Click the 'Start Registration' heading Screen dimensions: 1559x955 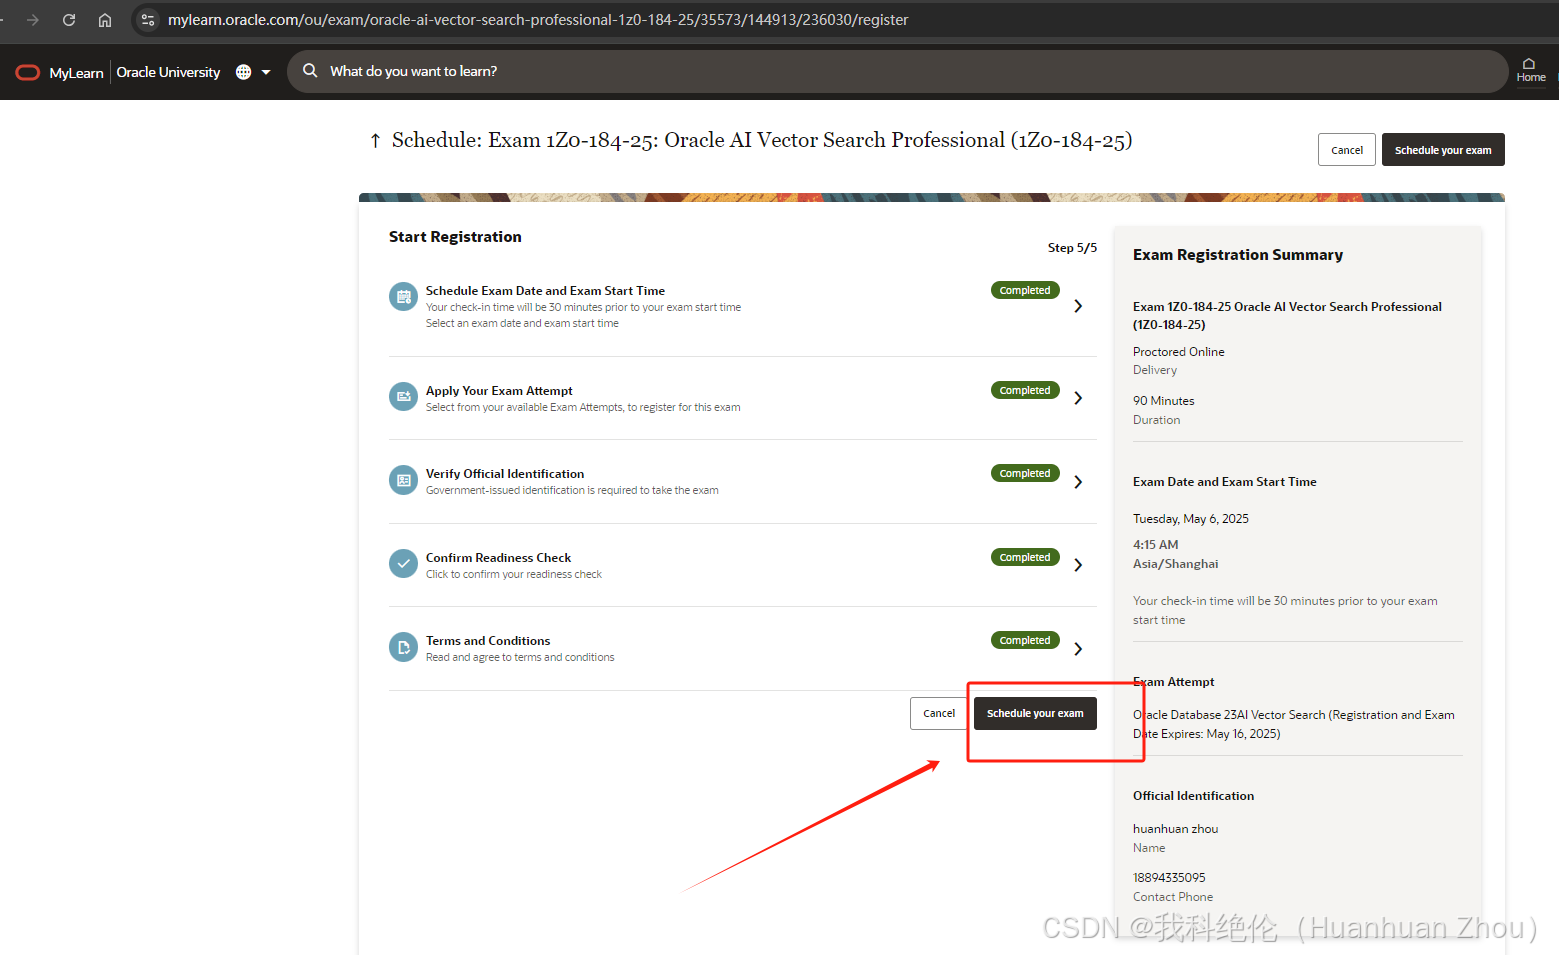(x=455, y=237)
